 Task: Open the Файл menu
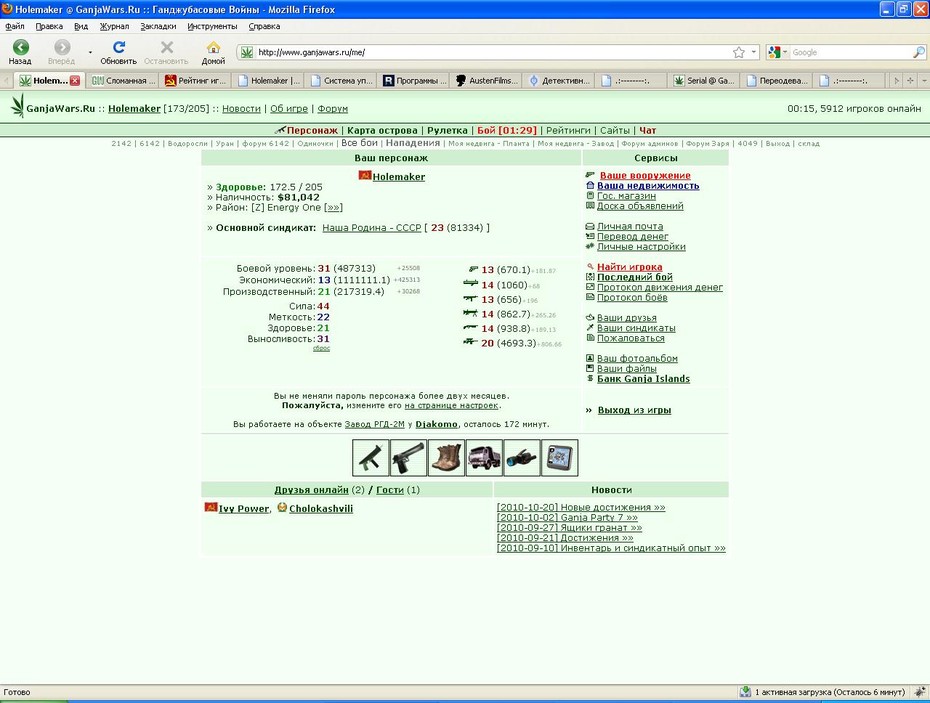click(x=15, y=26)
